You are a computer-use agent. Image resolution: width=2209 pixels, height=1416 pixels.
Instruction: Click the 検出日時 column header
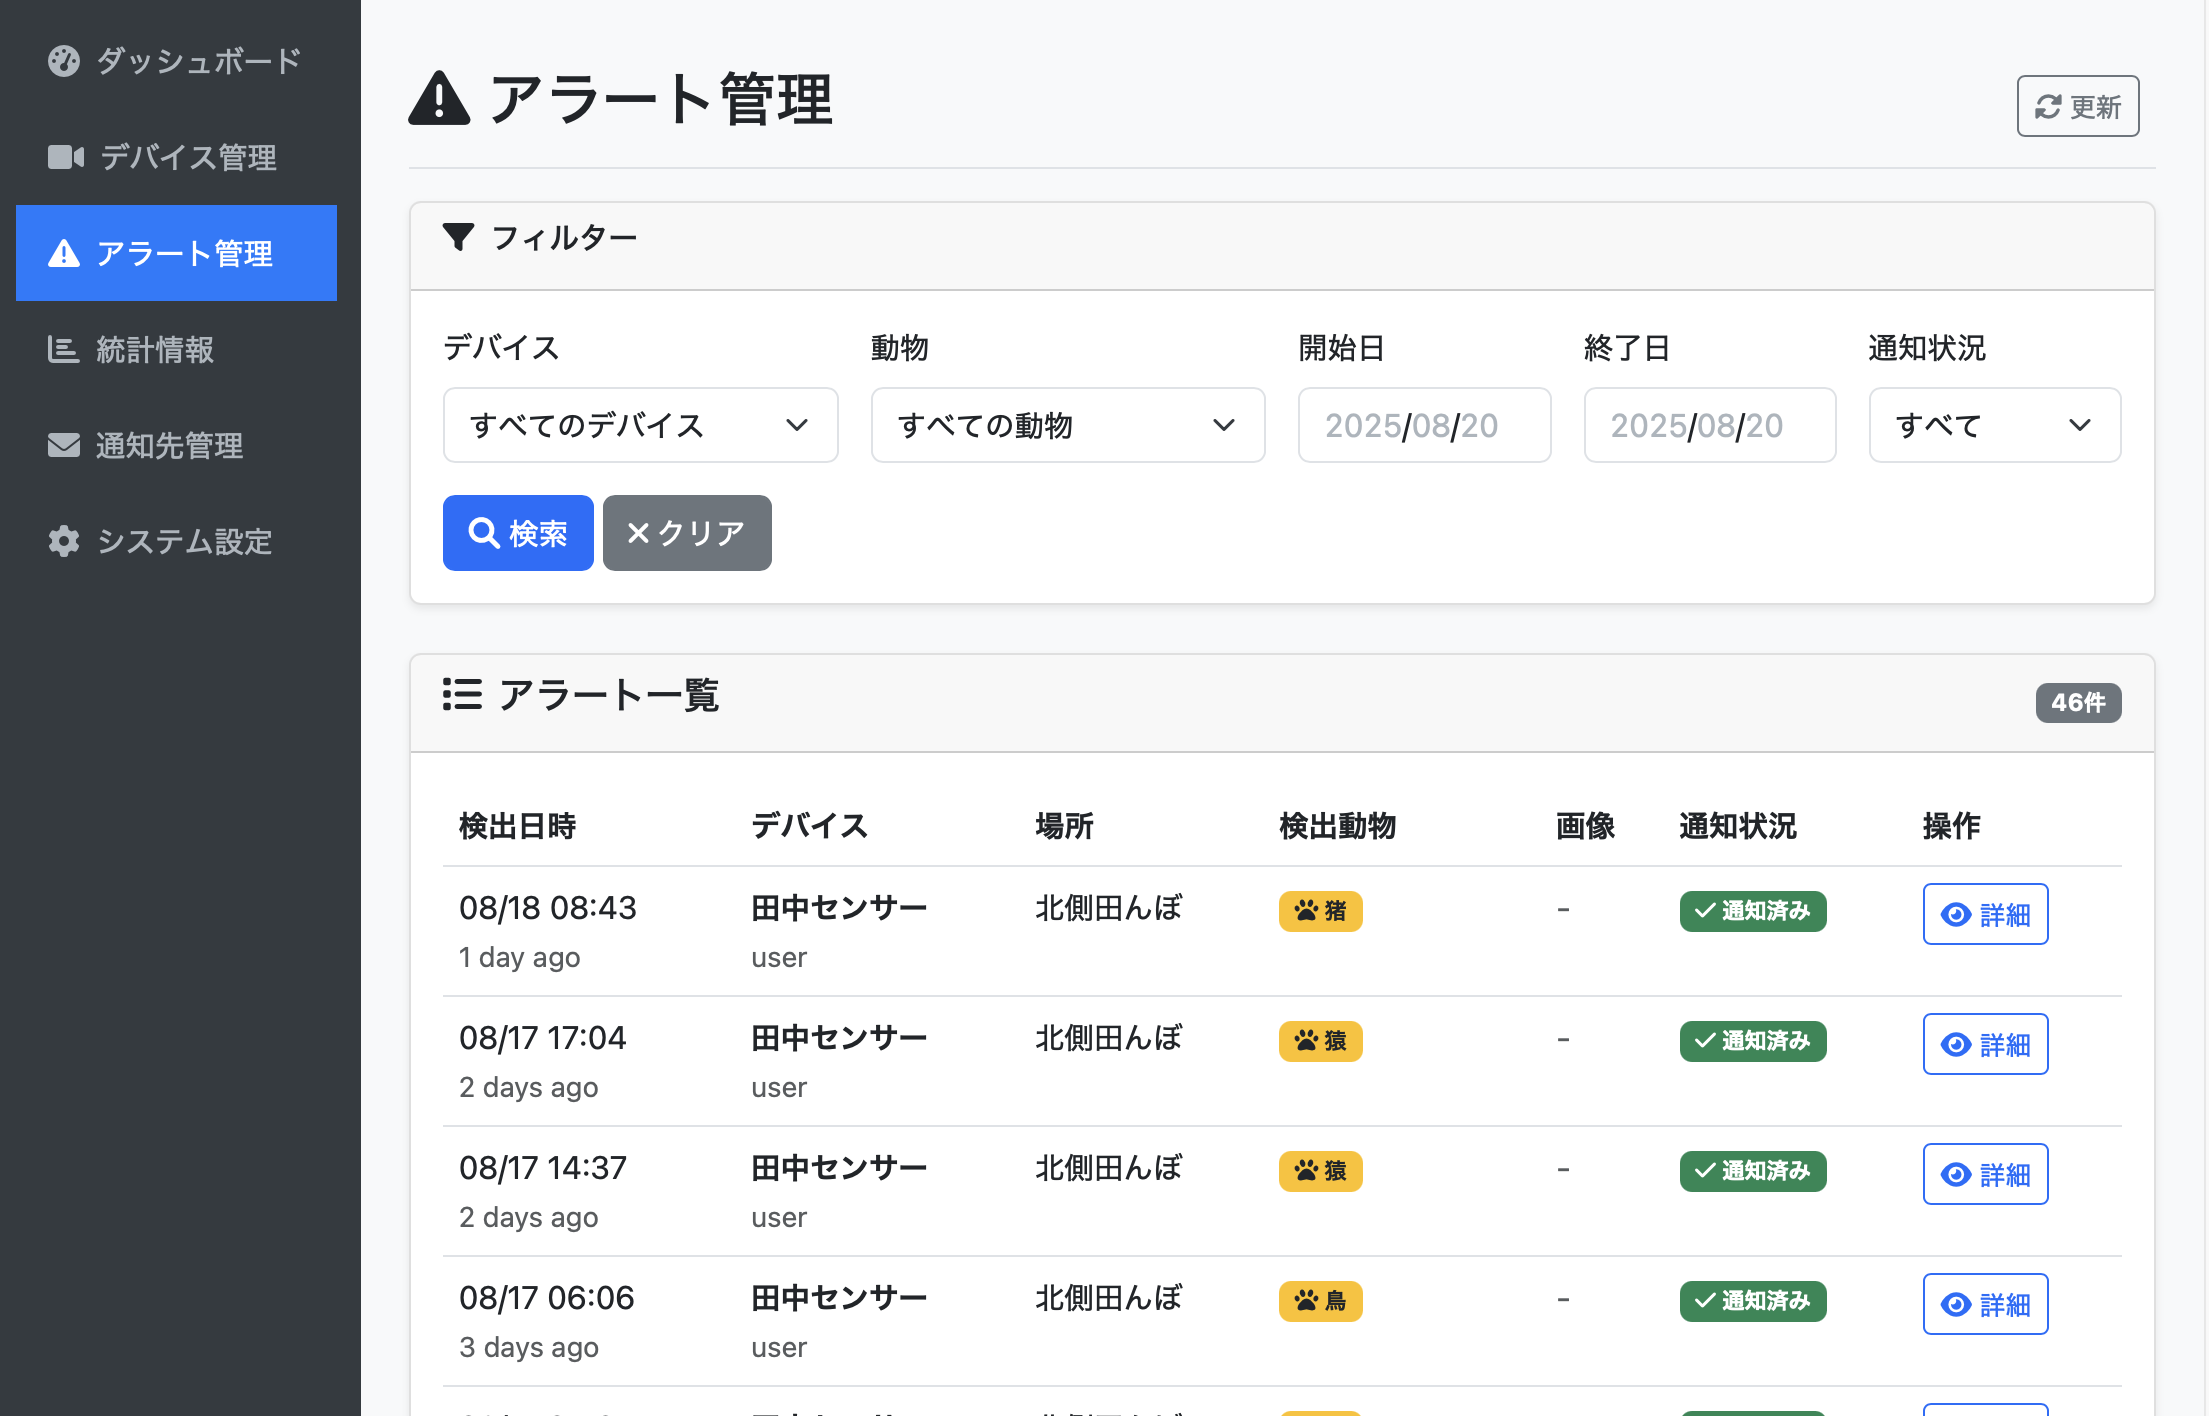517,826
